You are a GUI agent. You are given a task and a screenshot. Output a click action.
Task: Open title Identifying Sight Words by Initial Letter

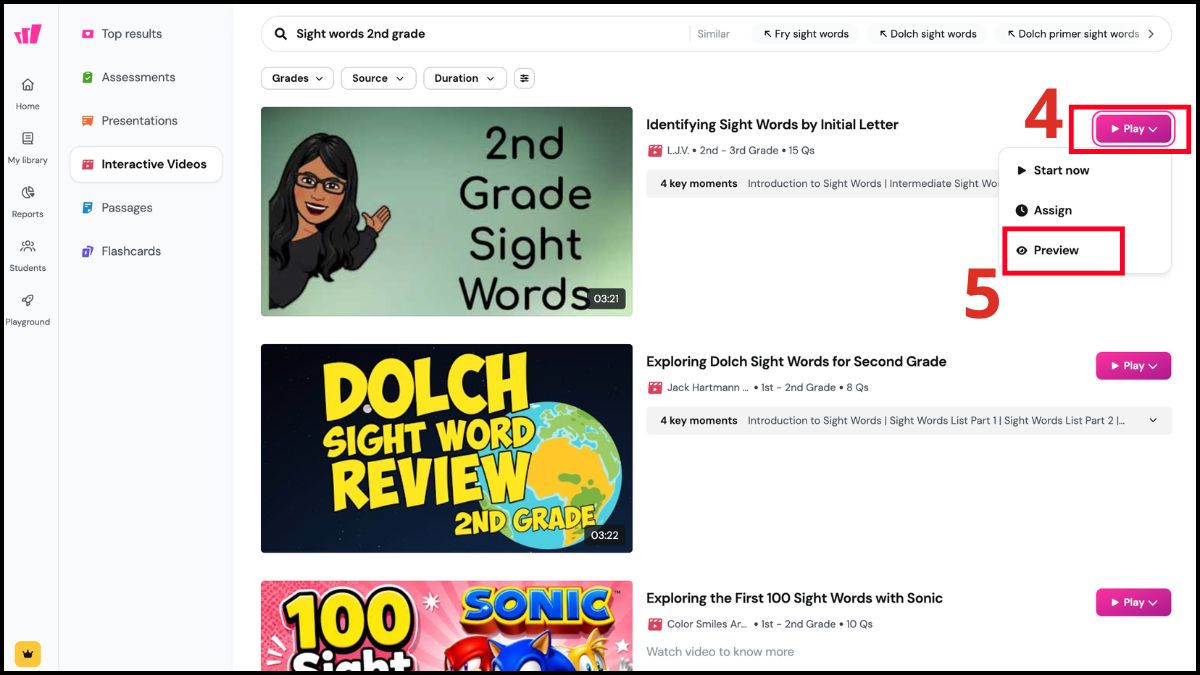click(772, 125)
